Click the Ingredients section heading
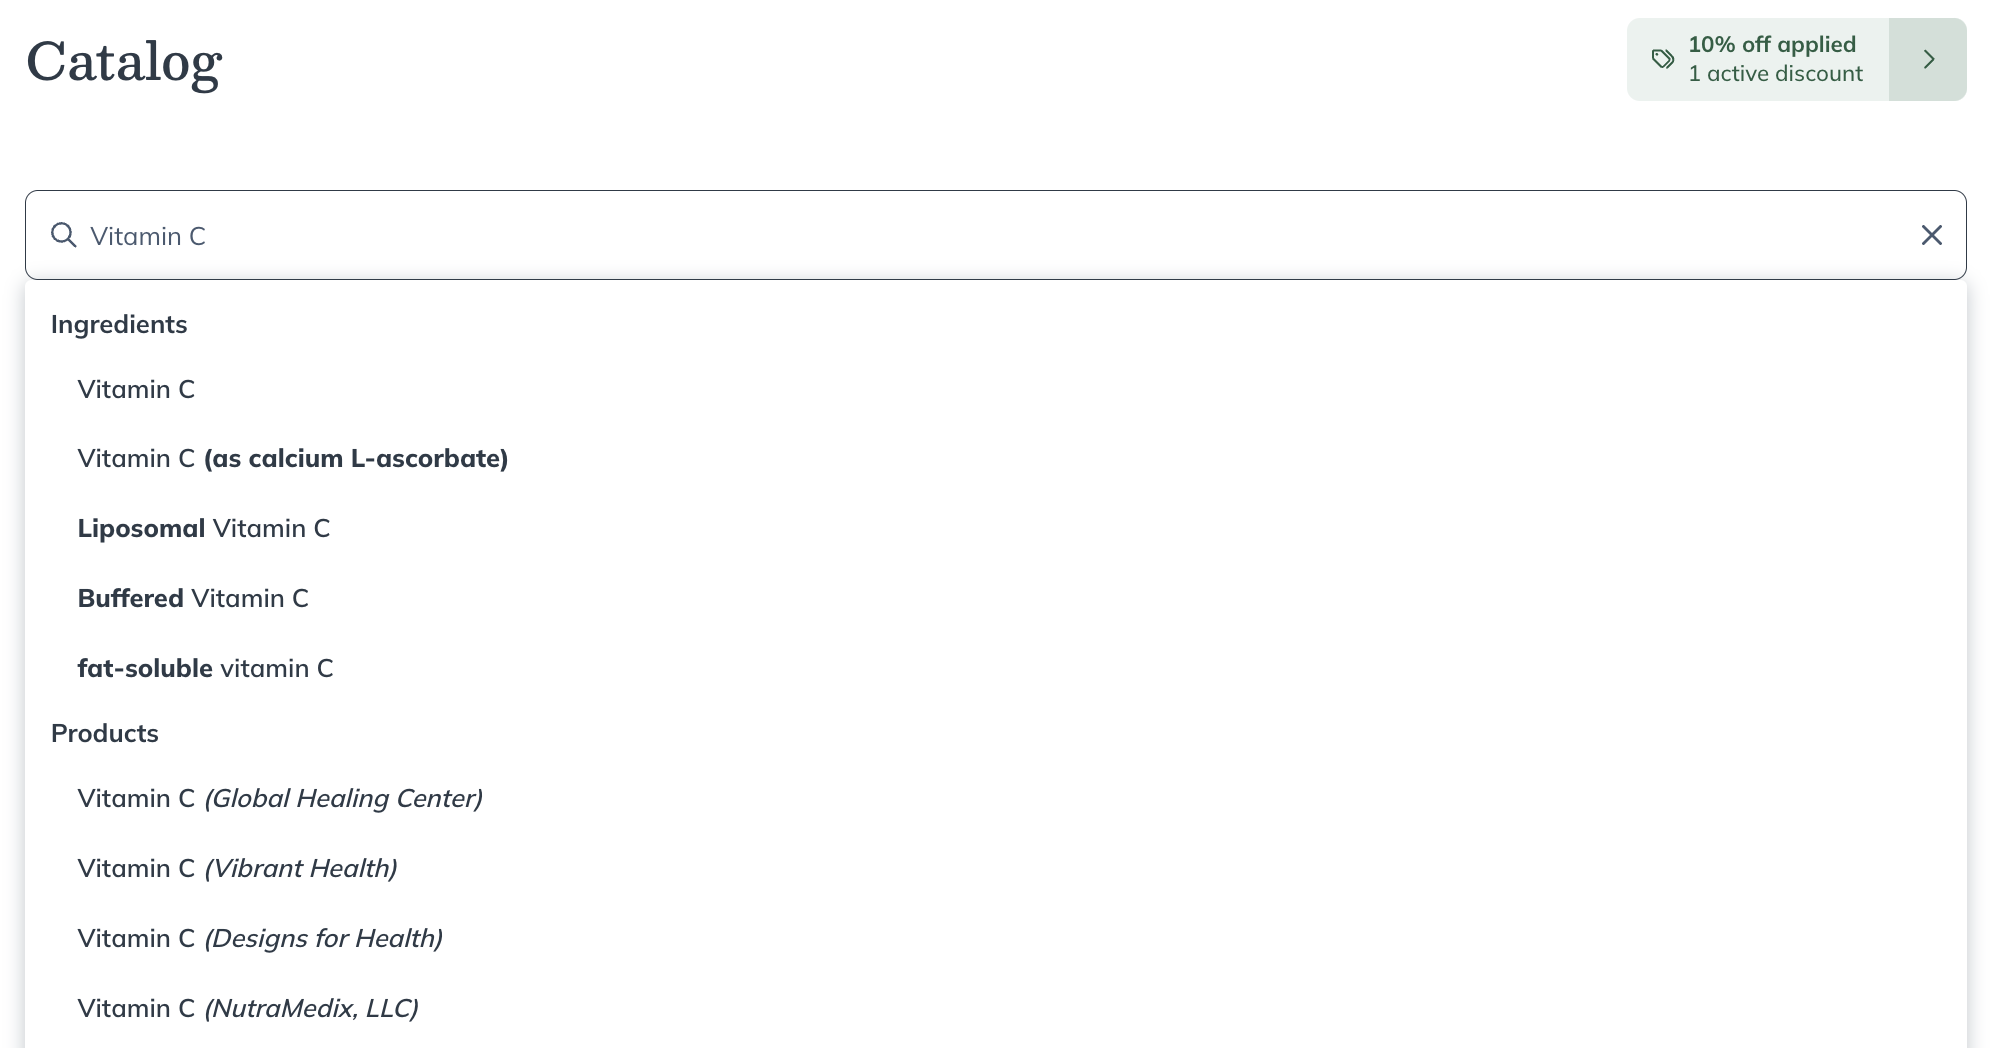Viewport: 1994px width, 1048px height. pyautogui.click(x=119, y=324)
